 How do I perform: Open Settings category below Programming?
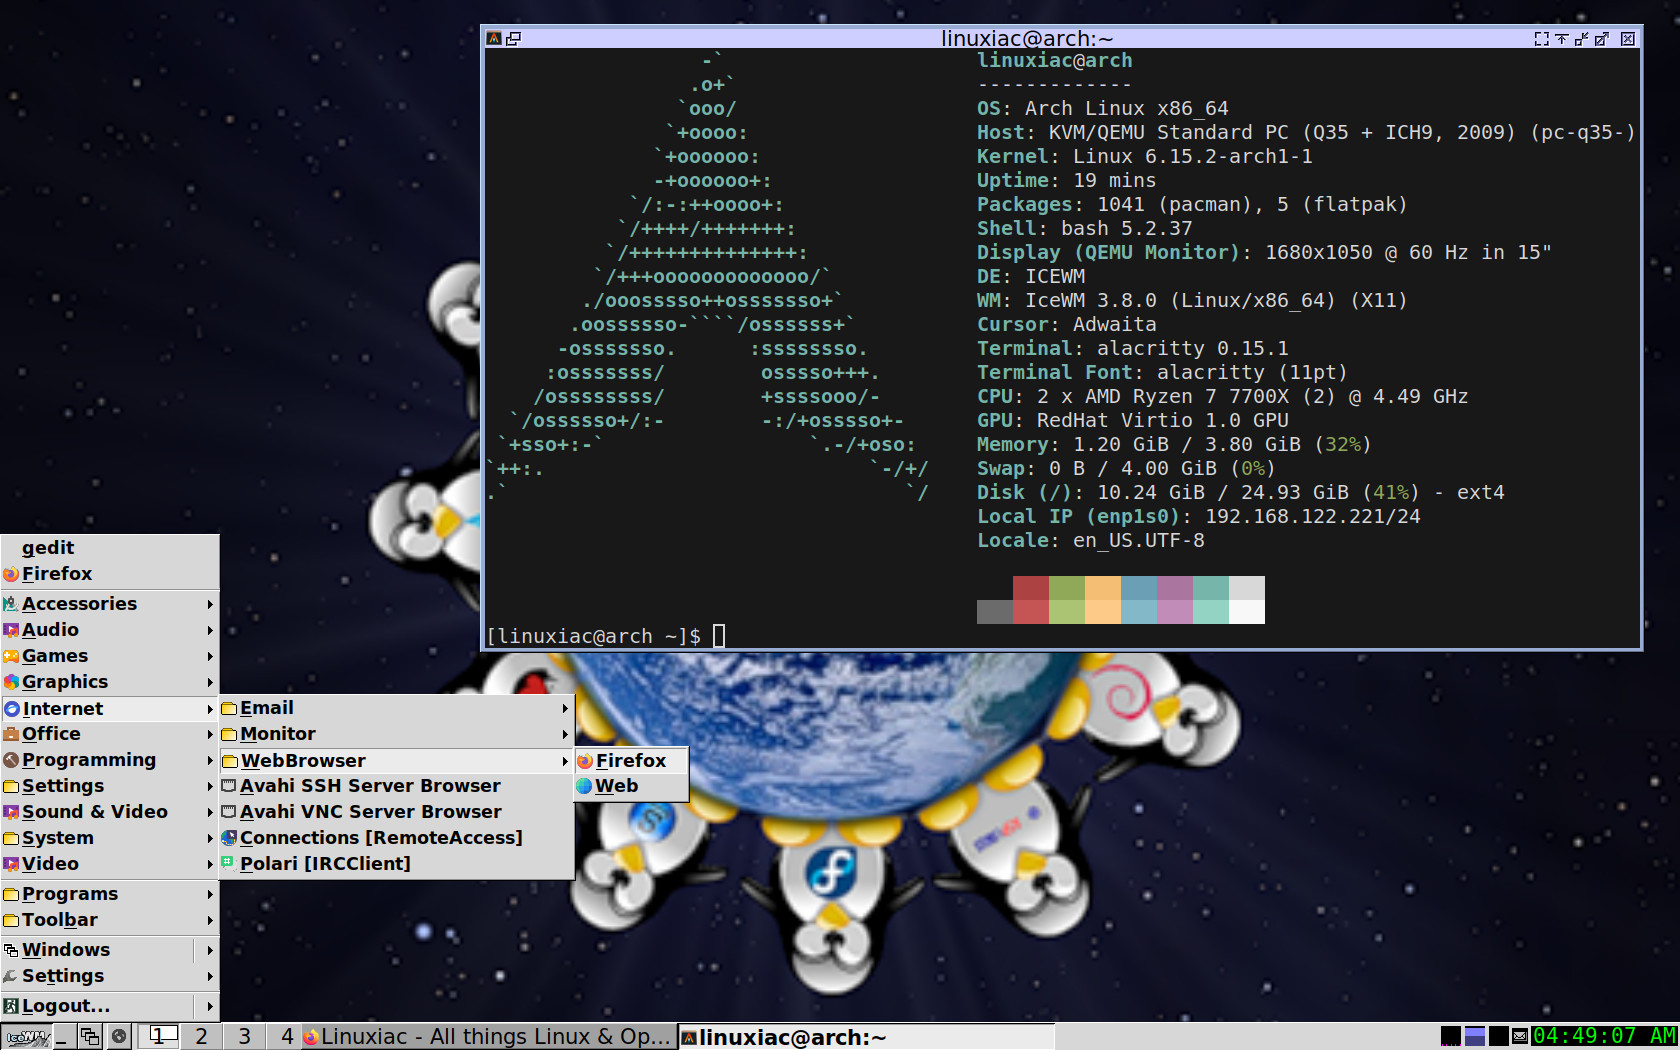point(110,786)
